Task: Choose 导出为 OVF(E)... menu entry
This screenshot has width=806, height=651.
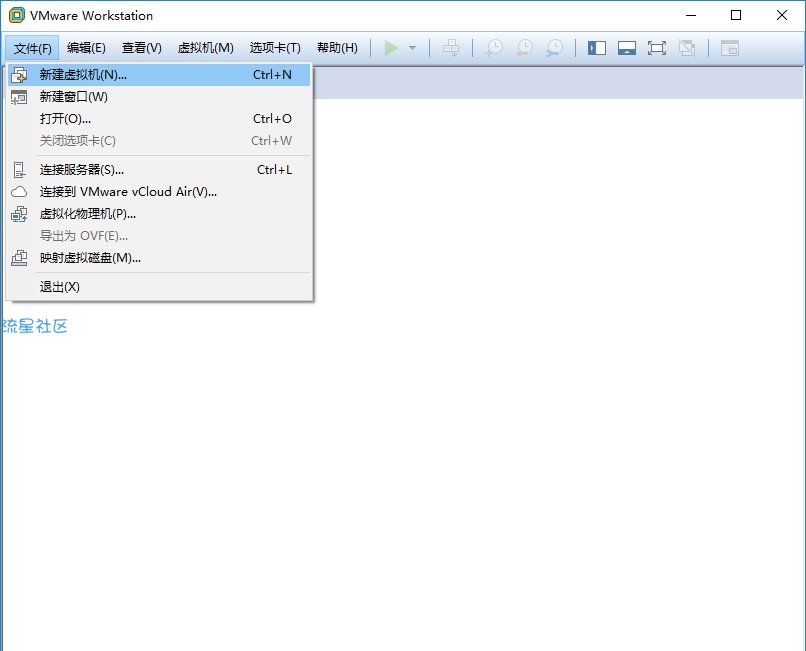Action: tap(159, 236)
